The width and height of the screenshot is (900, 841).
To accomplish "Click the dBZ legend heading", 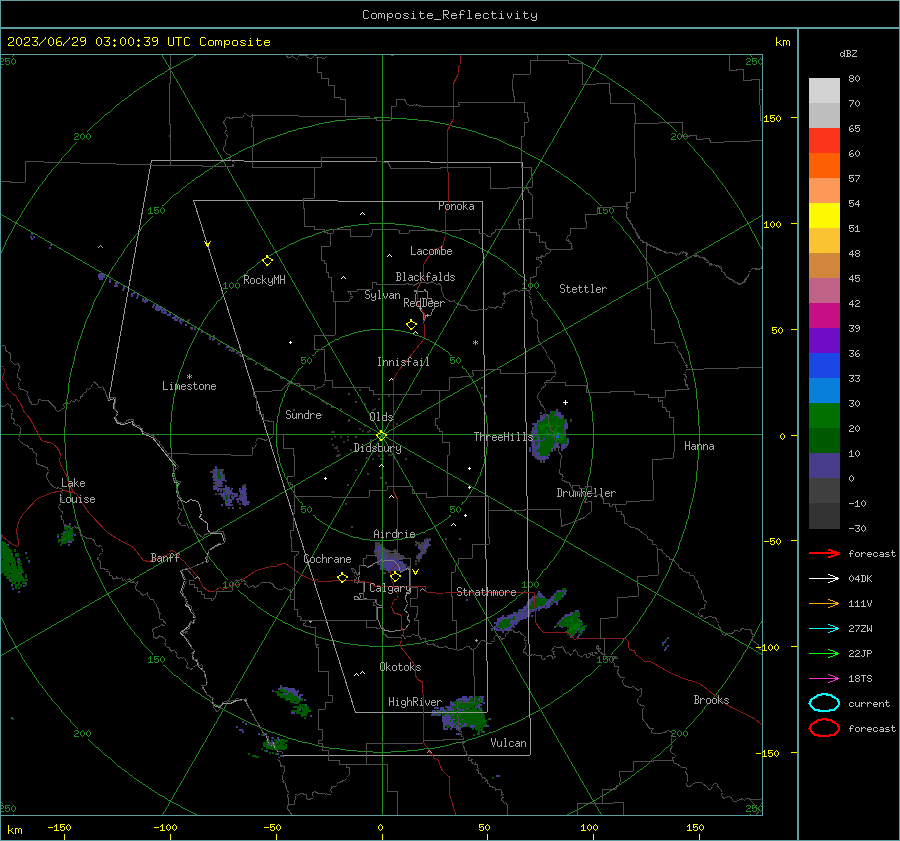I will [x=848, y=54].
